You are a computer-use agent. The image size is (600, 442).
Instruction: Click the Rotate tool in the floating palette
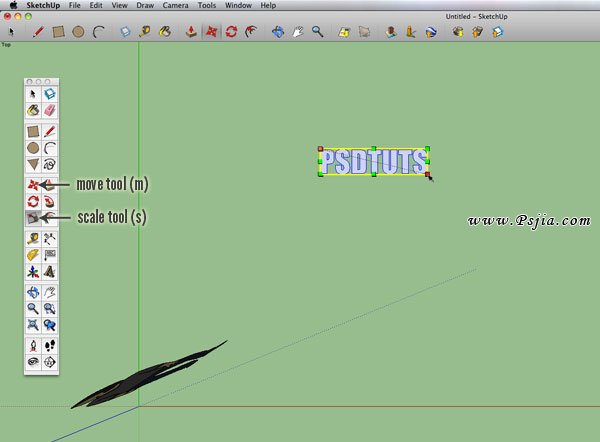click(x=33, y=201)
